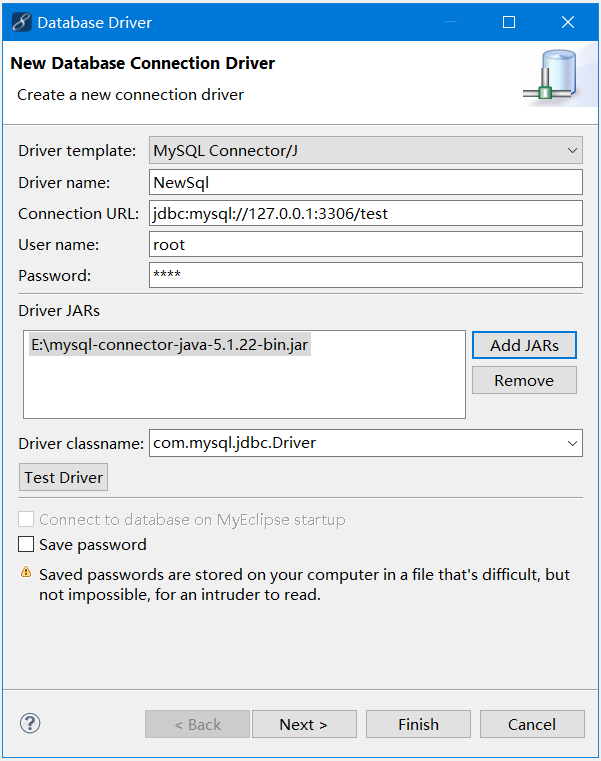Click into the Connection URL field
The width and height of the screenshot is (601, 761).
click(366, 214)
